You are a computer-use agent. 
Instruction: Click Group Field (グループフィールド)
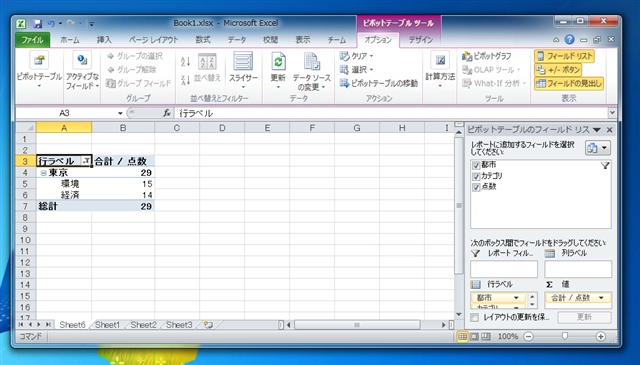point(139,83)
